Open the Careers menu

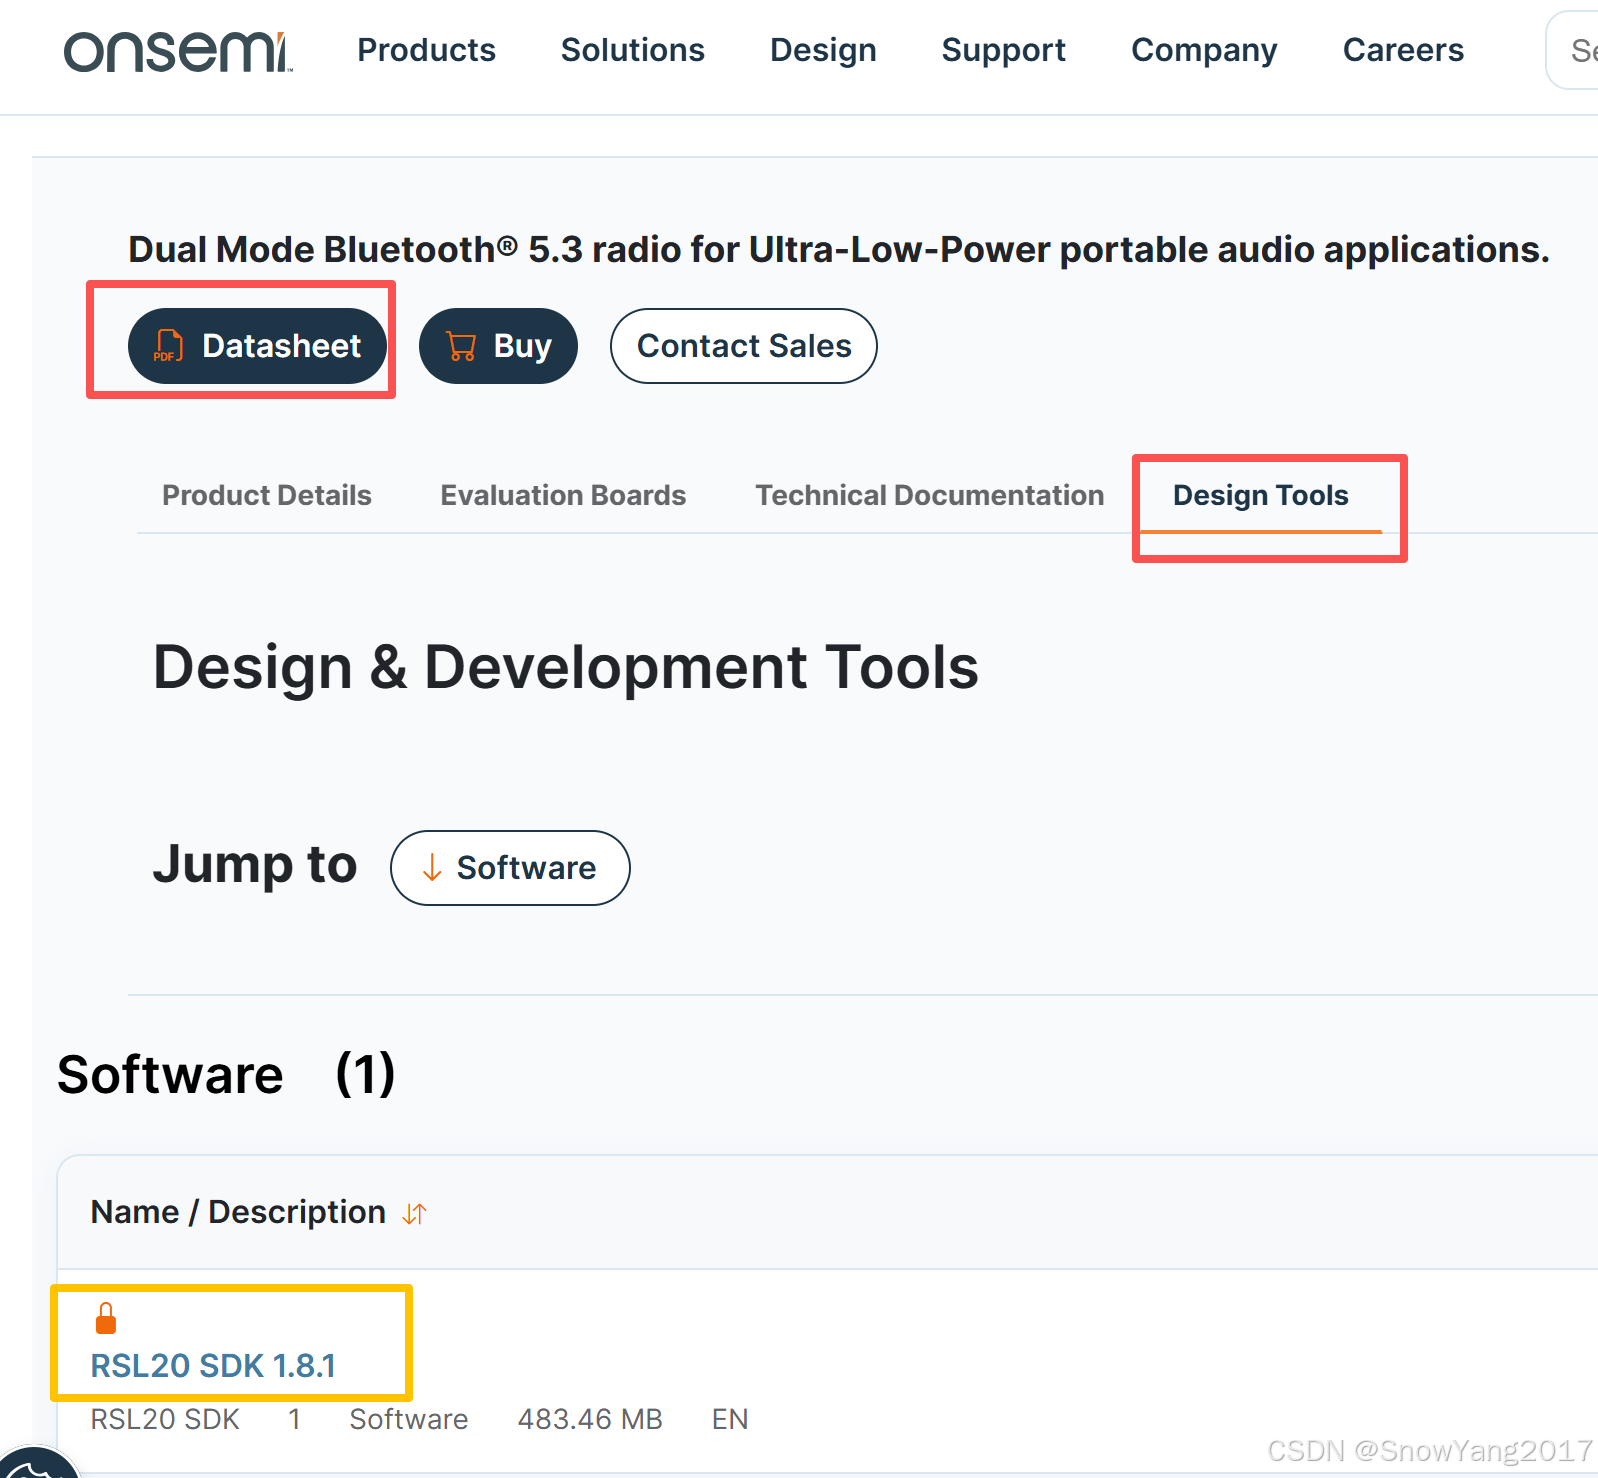point(1403,50)
